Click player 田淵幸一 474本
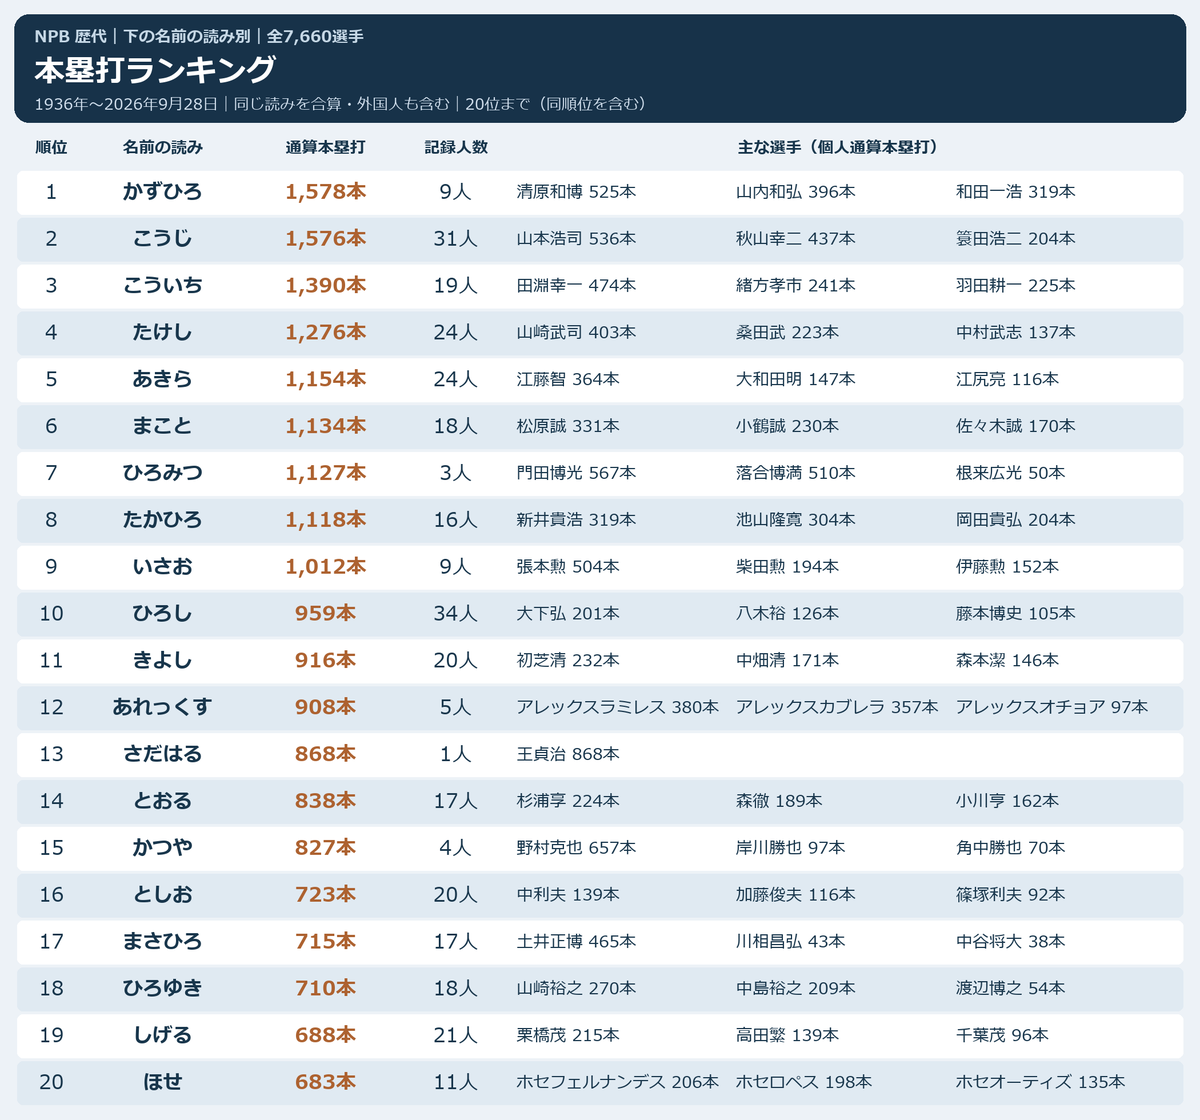This screenshot has height=1120, width=1200. (576, 285)
